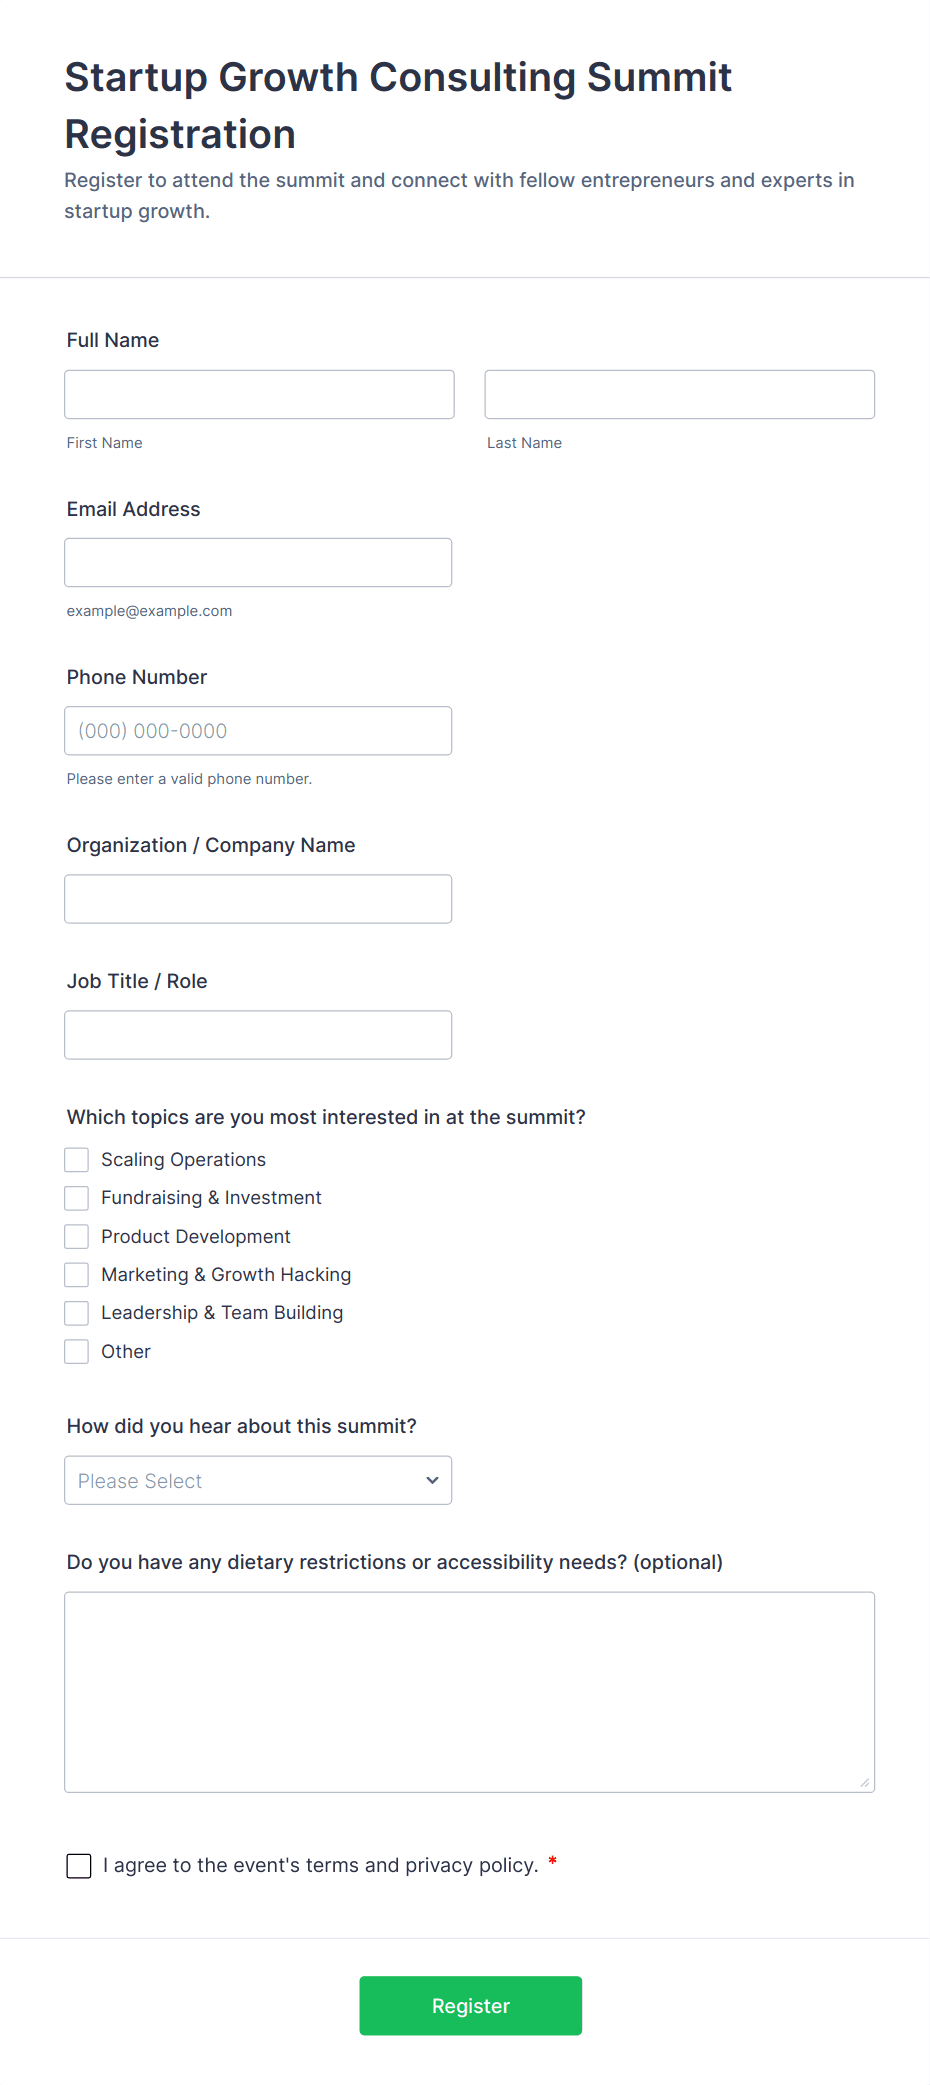
Task: Select the Marketing & Growth Hacking checkbox
Action: click(x=77, y=1275)
